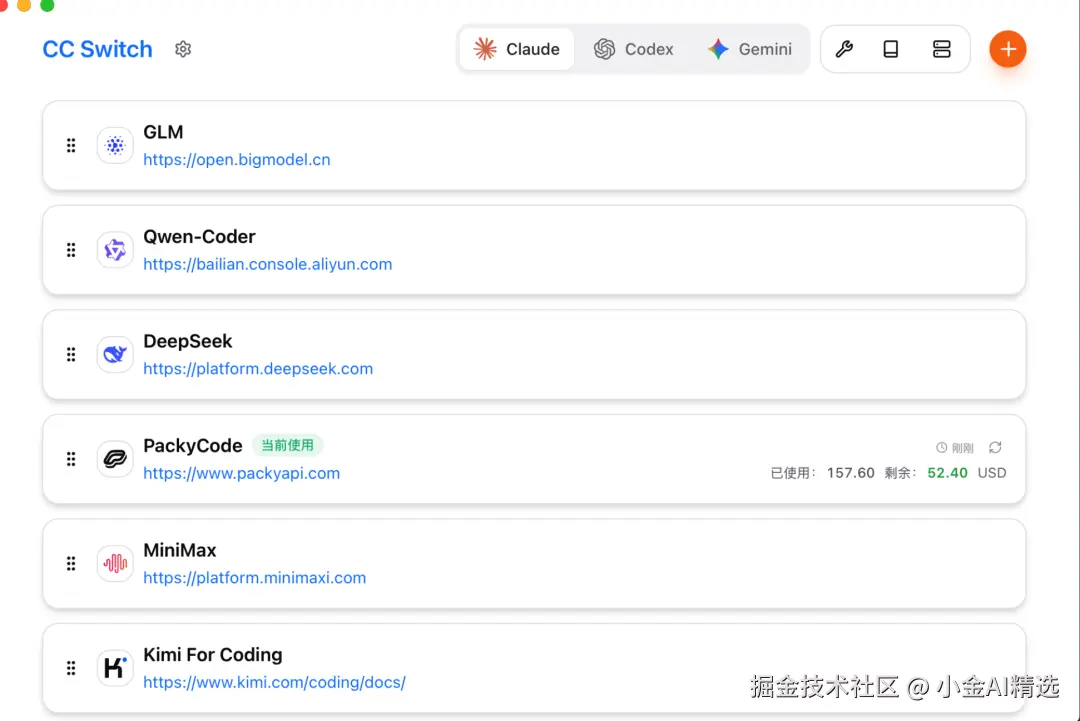
Task: Open the server stack icon in toolbar
Action: [942, 49]
